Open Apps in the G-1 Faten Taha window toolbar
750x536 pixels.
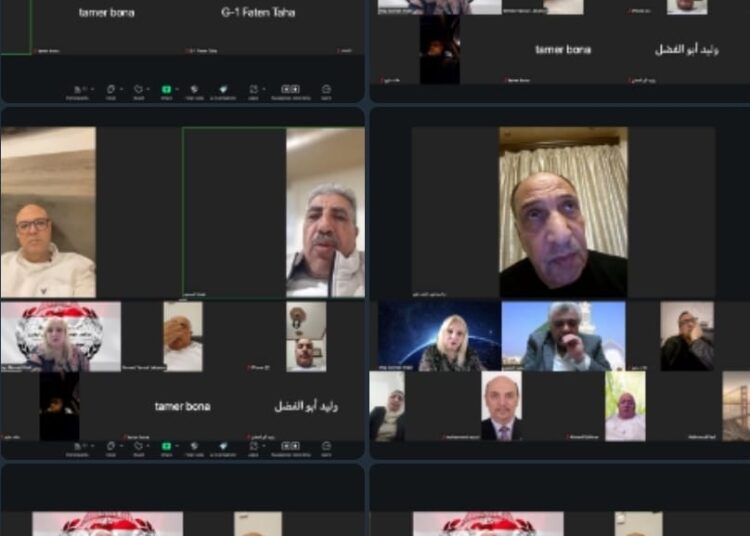coord(253,92)
